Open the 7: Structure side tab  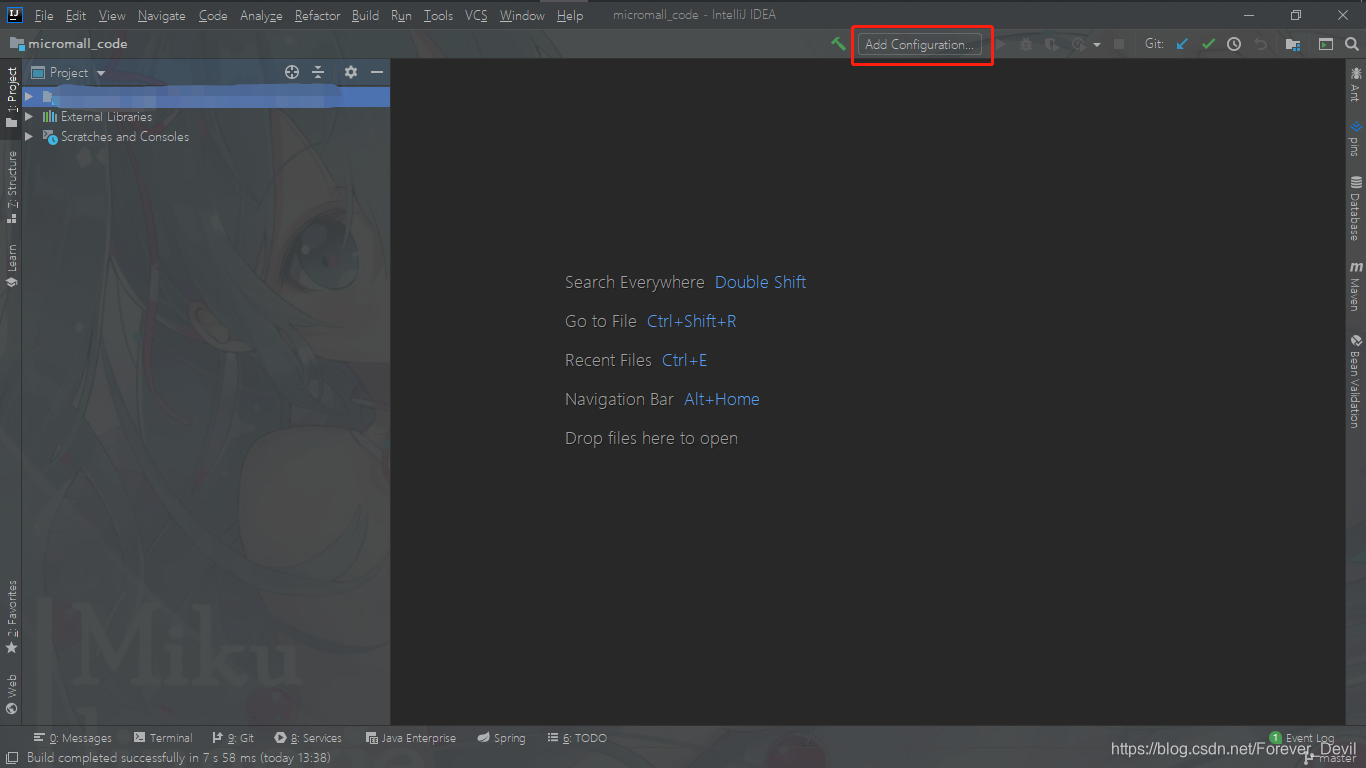point(11,187)
